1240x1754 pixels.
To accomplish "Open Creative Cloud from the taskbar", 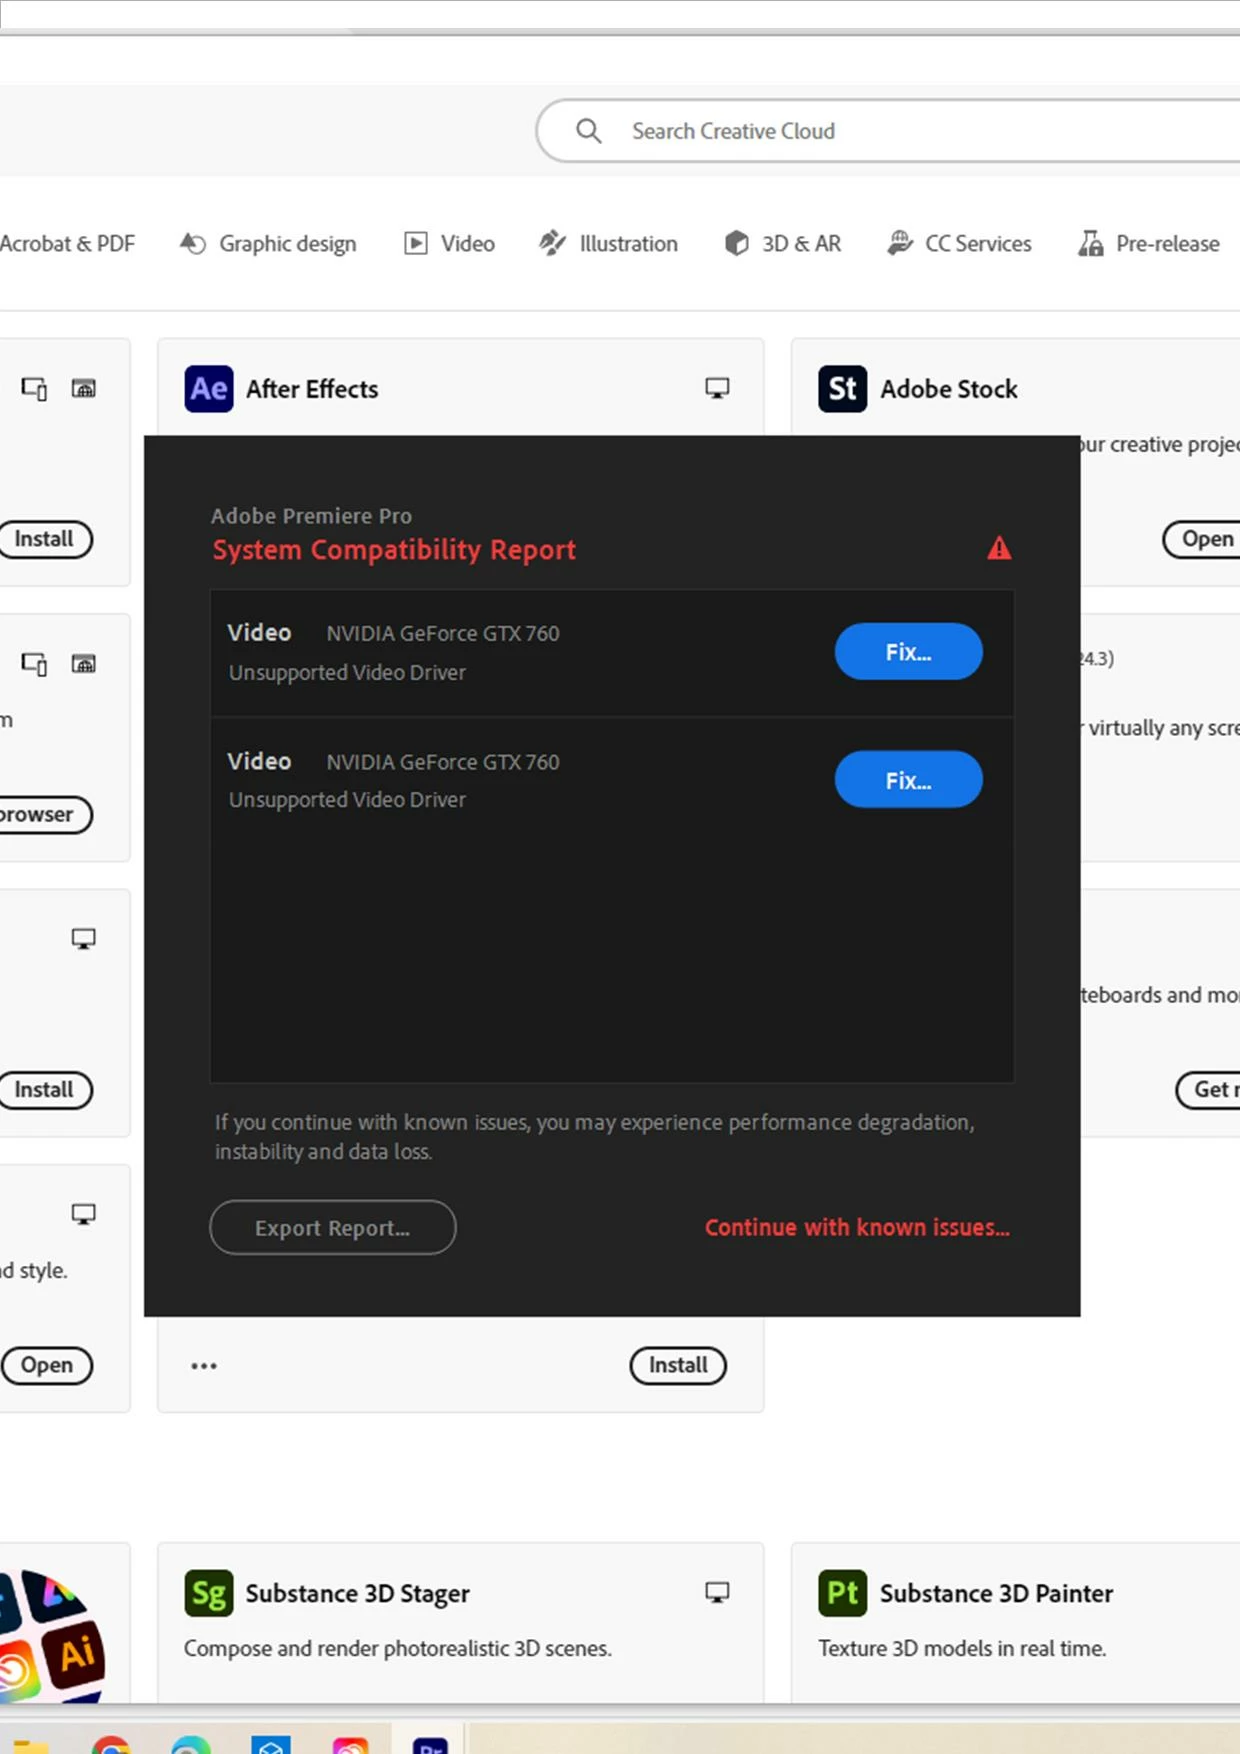I will pos(350,1745).
